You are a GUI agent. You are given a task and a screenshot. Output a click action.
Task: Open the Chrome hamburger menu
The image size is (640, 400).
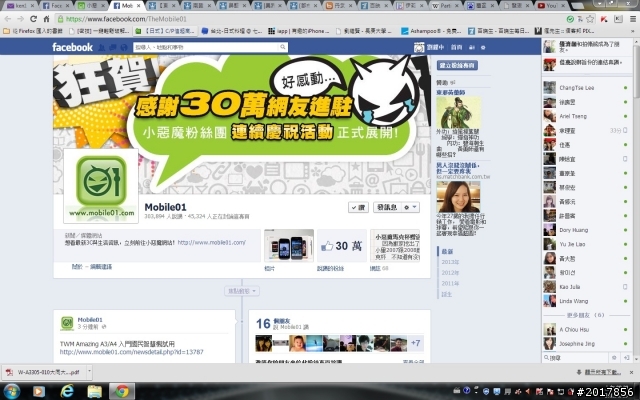[x=633, y=19]
